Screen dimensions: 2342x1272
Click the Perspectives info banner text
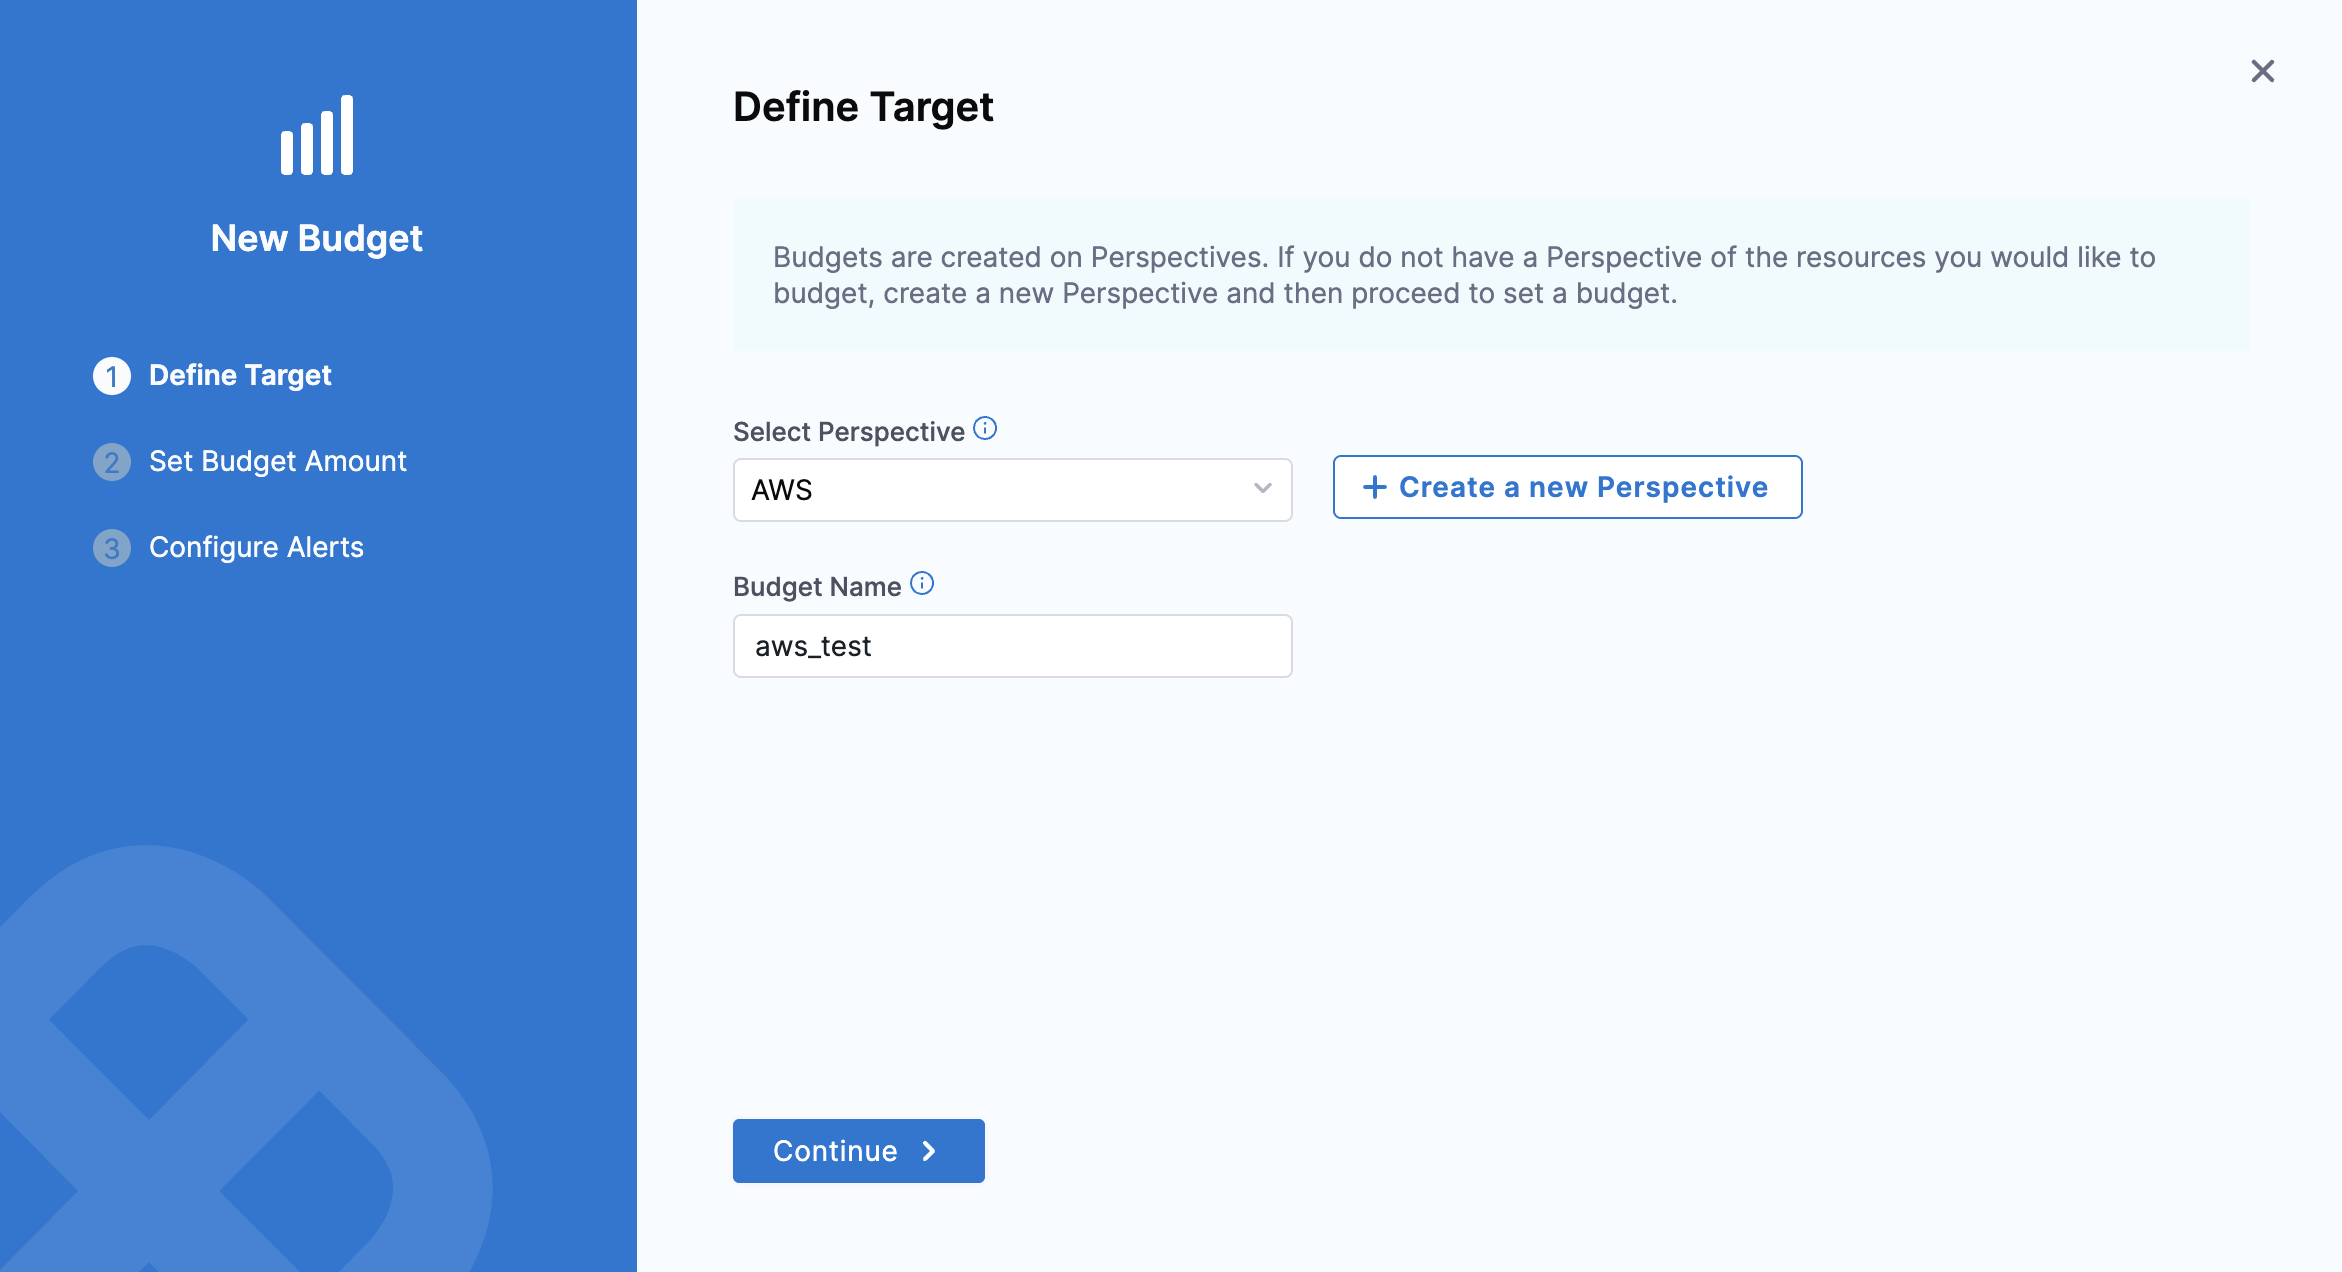pos(1464,275)
